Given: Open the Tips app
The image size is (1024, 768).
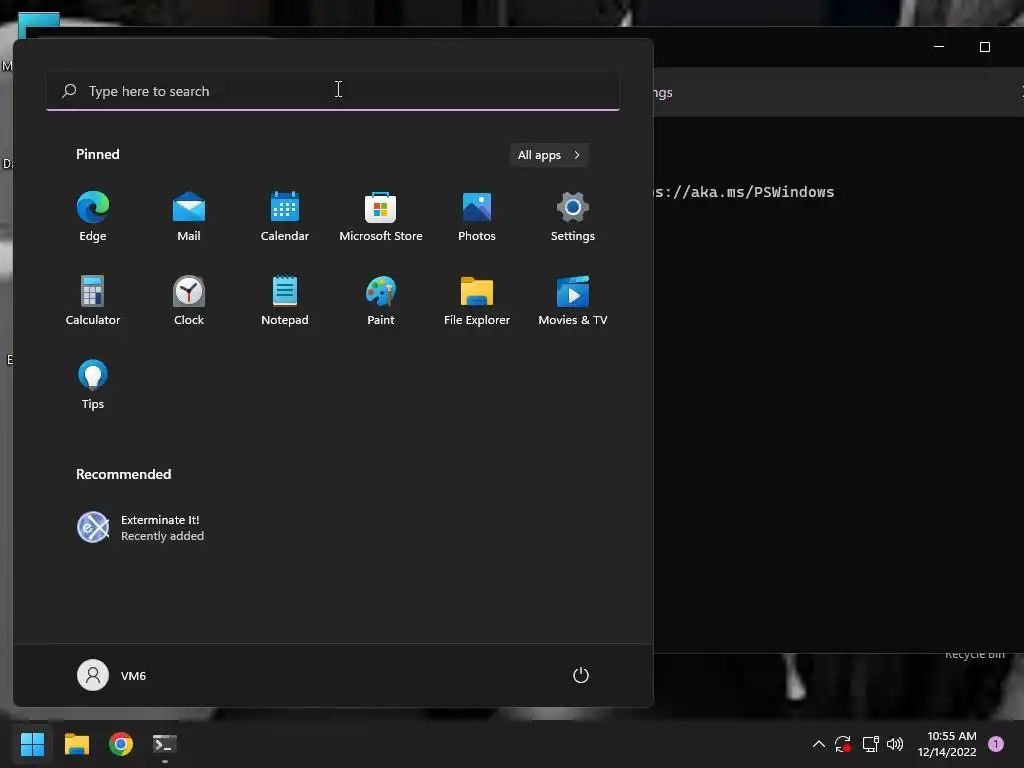Looking at the screenshot, I should coord(93,385).
